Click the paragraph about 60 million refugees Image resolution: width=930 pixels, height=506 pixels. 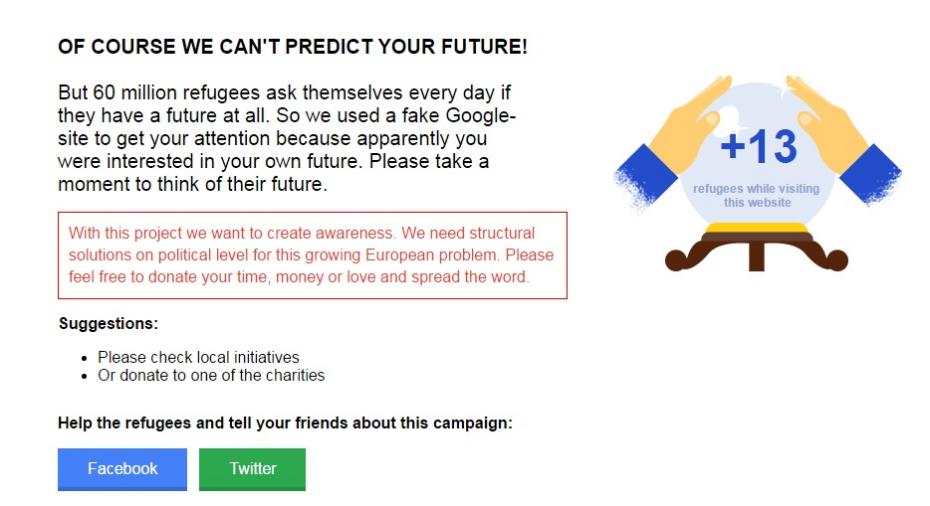[290, 138]
